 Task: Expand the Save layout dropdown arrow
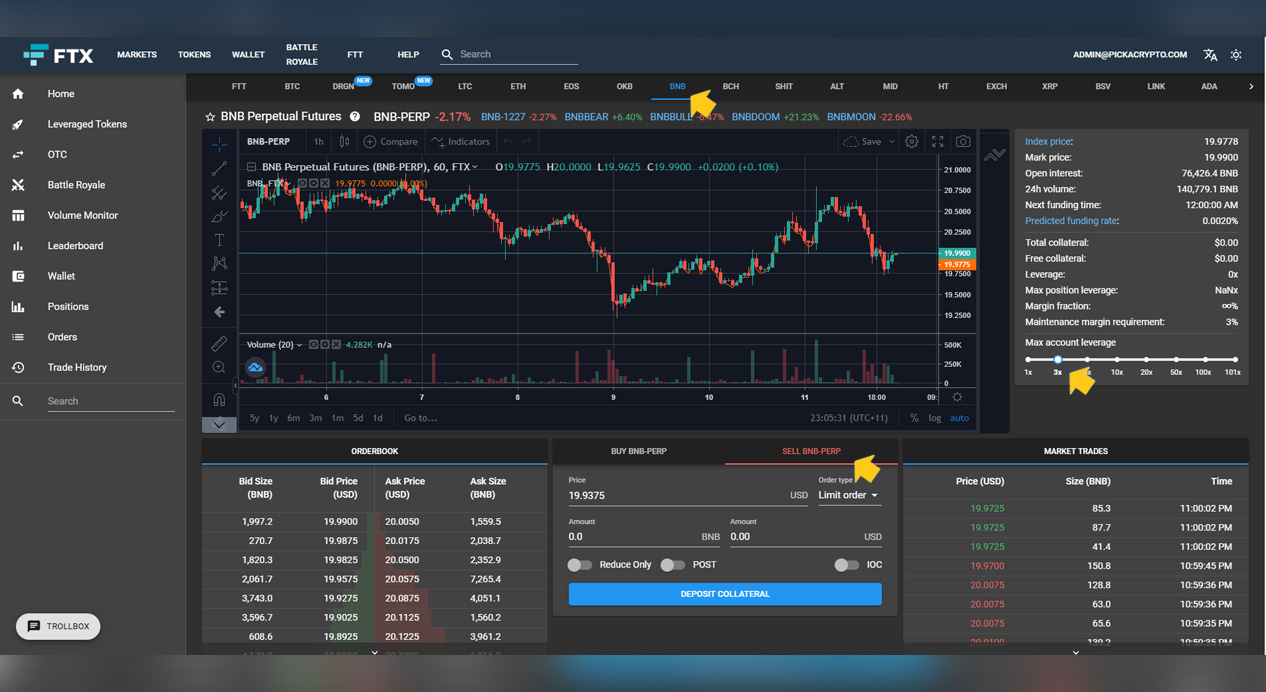coord(891,142)
